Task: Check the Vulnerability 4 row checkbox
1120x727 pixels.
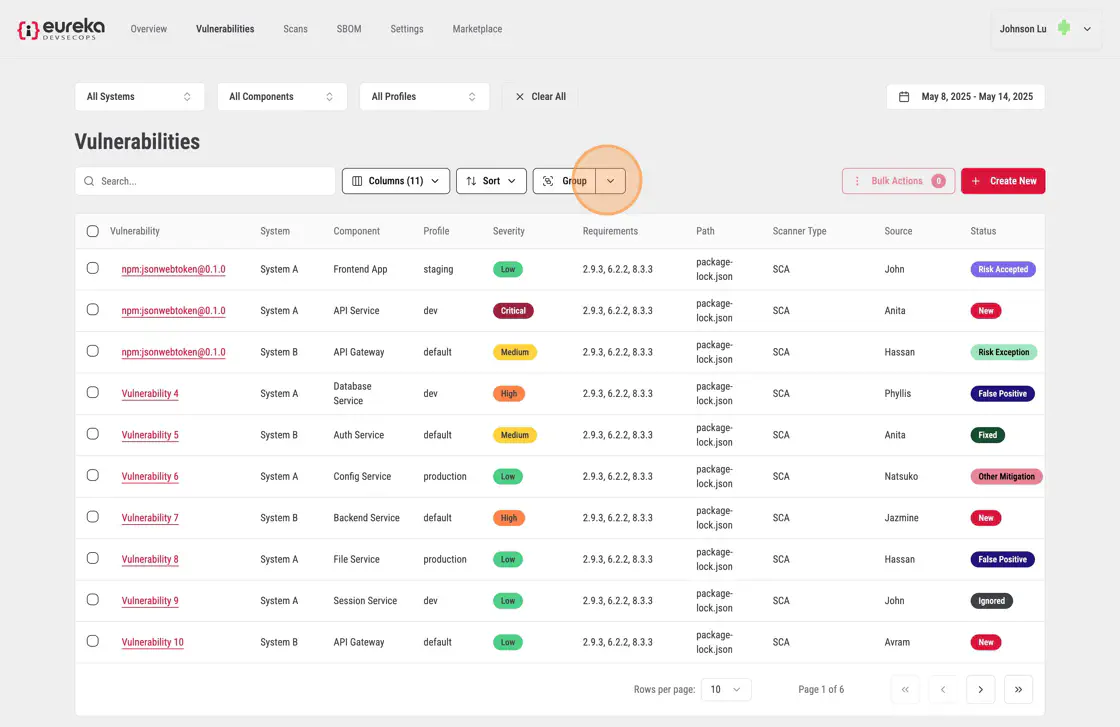Action: click(x=93, y=393)
